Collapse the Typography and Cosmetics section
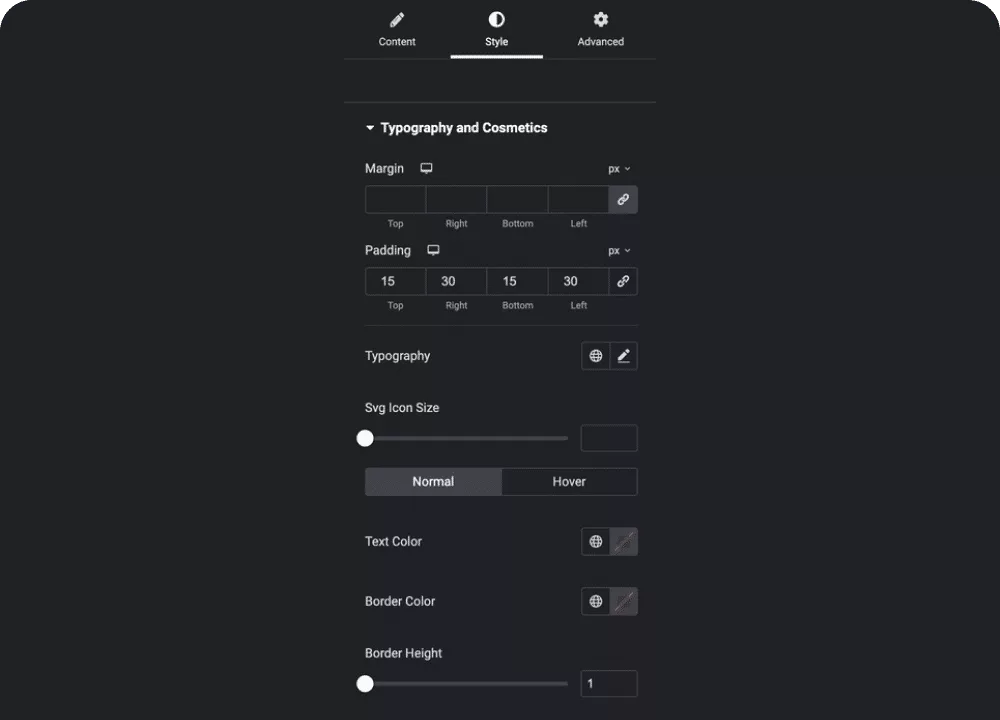 click(456, 128)
